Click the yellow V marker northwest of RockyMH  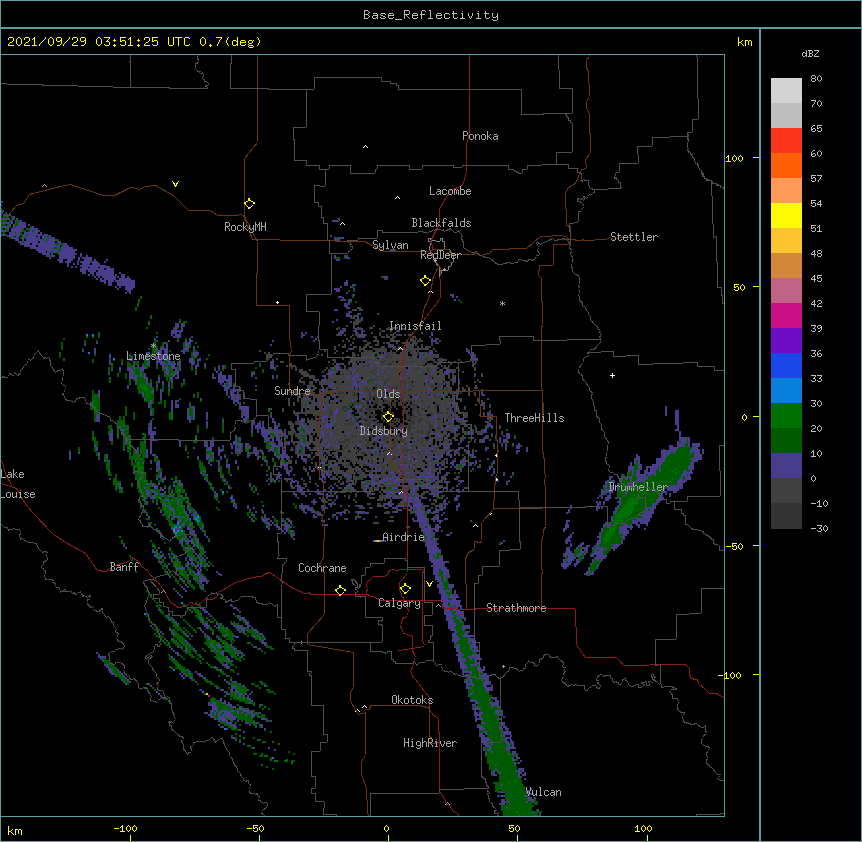(x=175, y=184)
